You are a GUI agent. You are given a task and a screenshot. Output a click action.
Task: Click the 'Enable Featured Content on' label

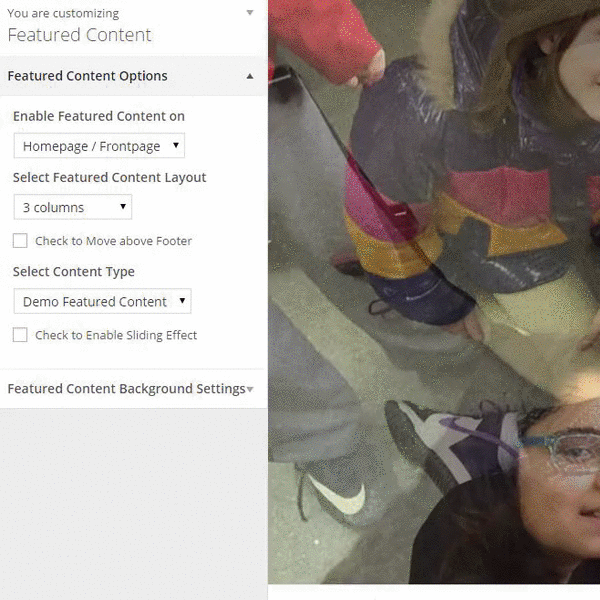[x=99, y=116]
